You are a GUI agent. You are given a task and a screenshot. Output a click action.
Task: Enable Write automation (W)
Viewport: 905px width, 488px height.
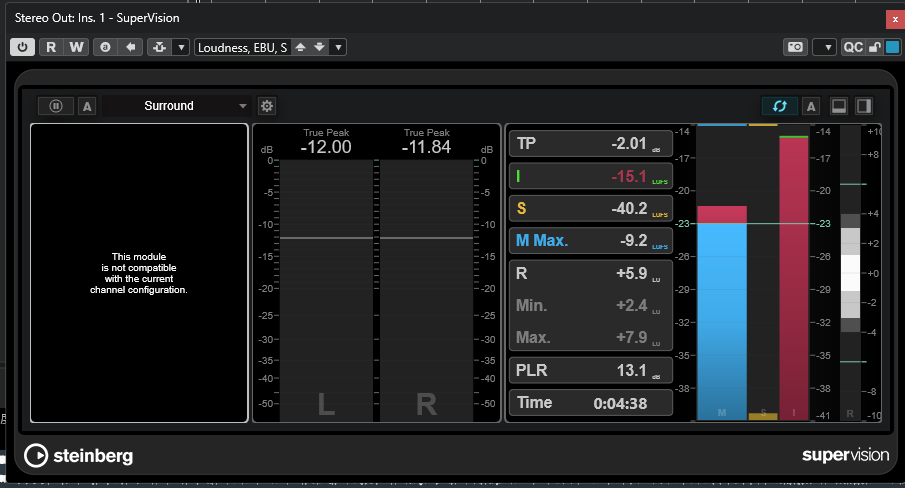click(x=76, y=47)
